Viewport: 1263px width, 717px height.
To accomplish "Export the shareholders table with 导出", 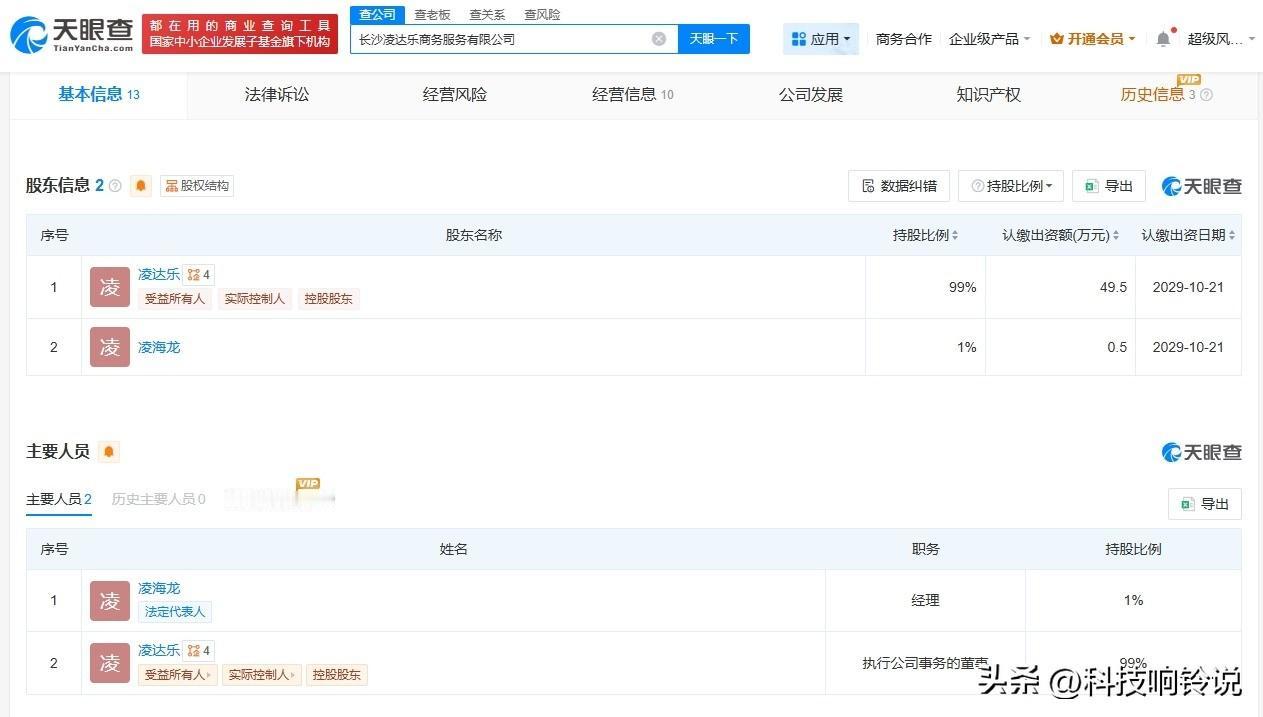I will 1109,186.
